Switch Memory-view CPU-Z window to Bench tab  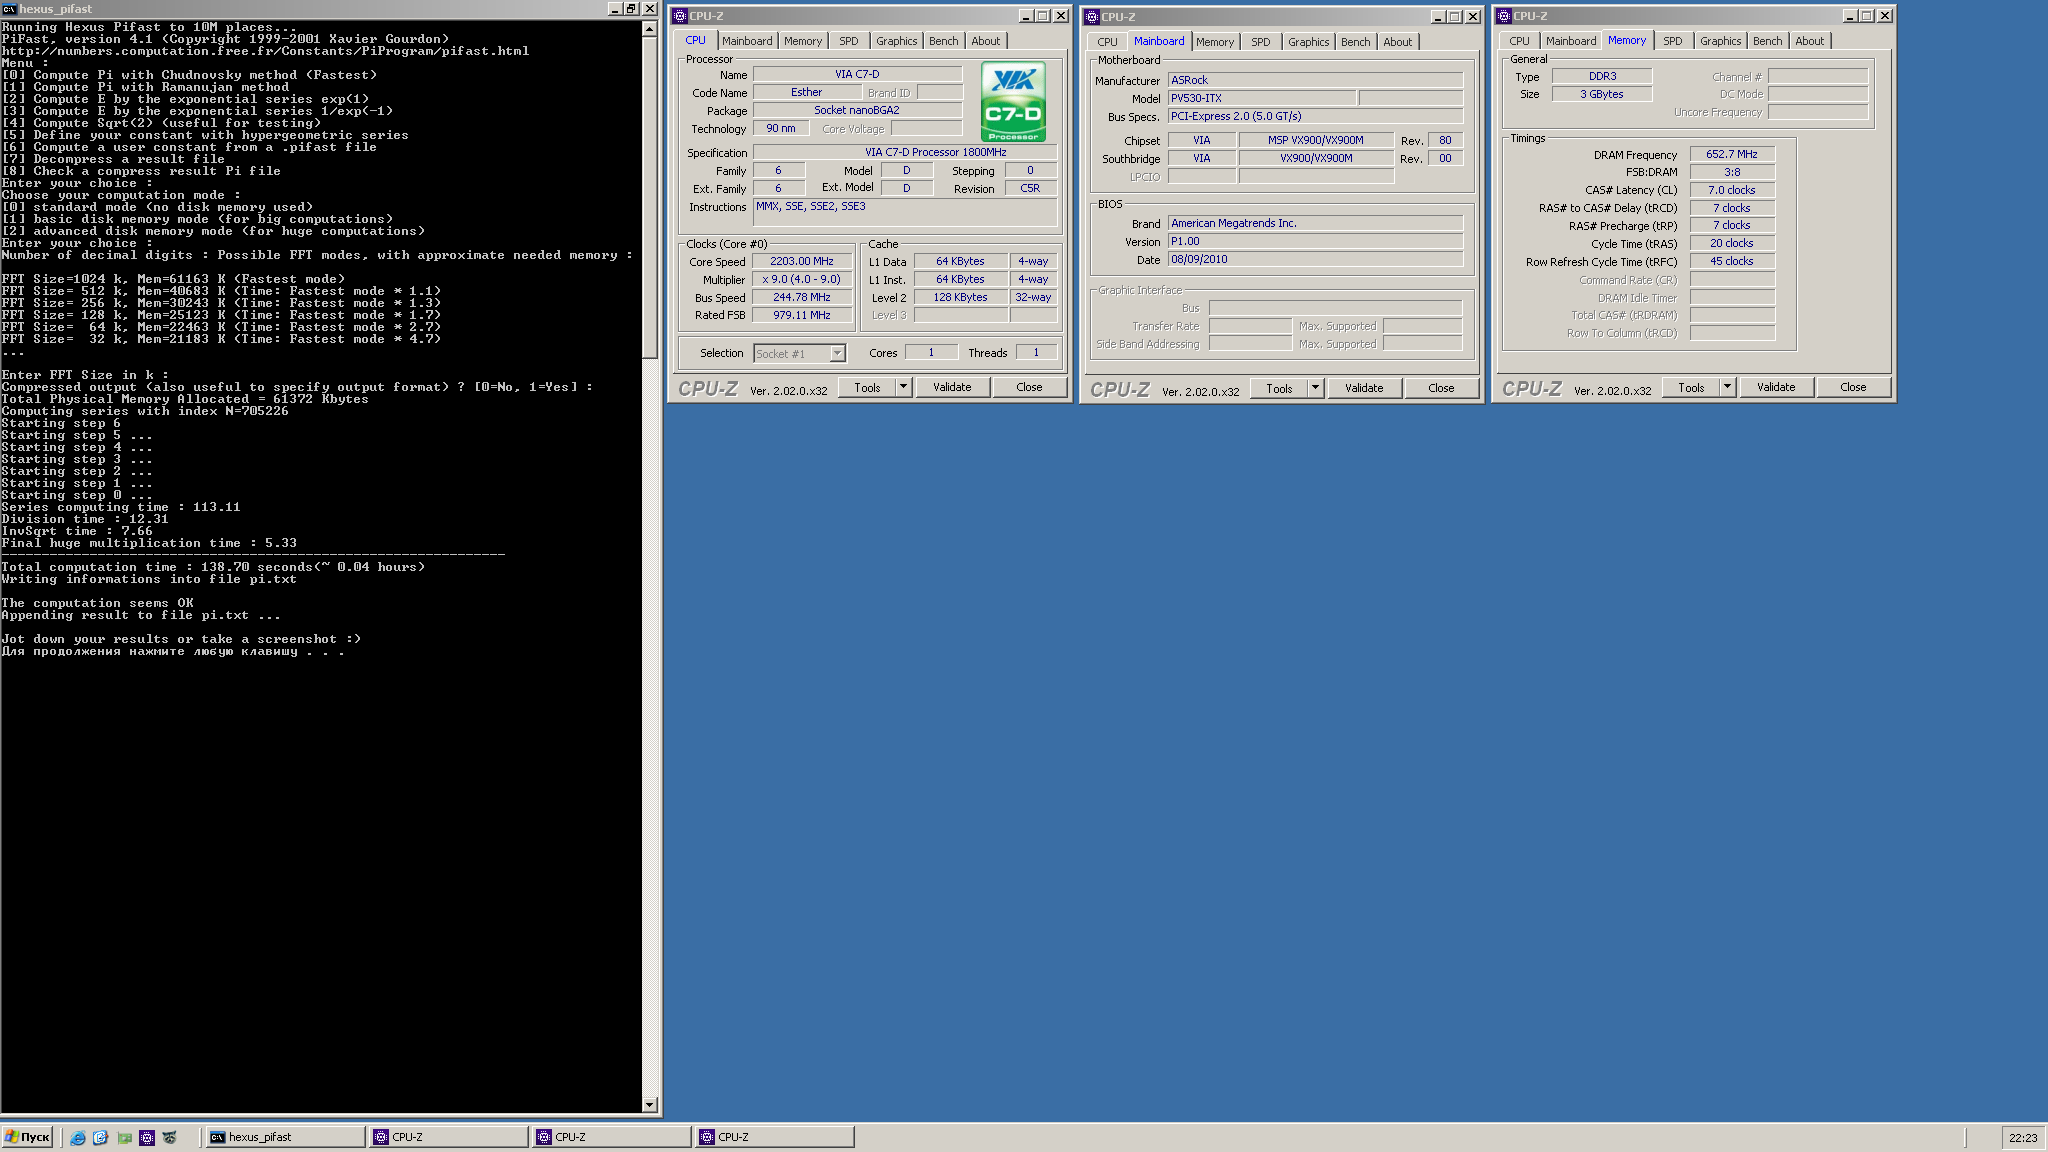point(1768,41)
